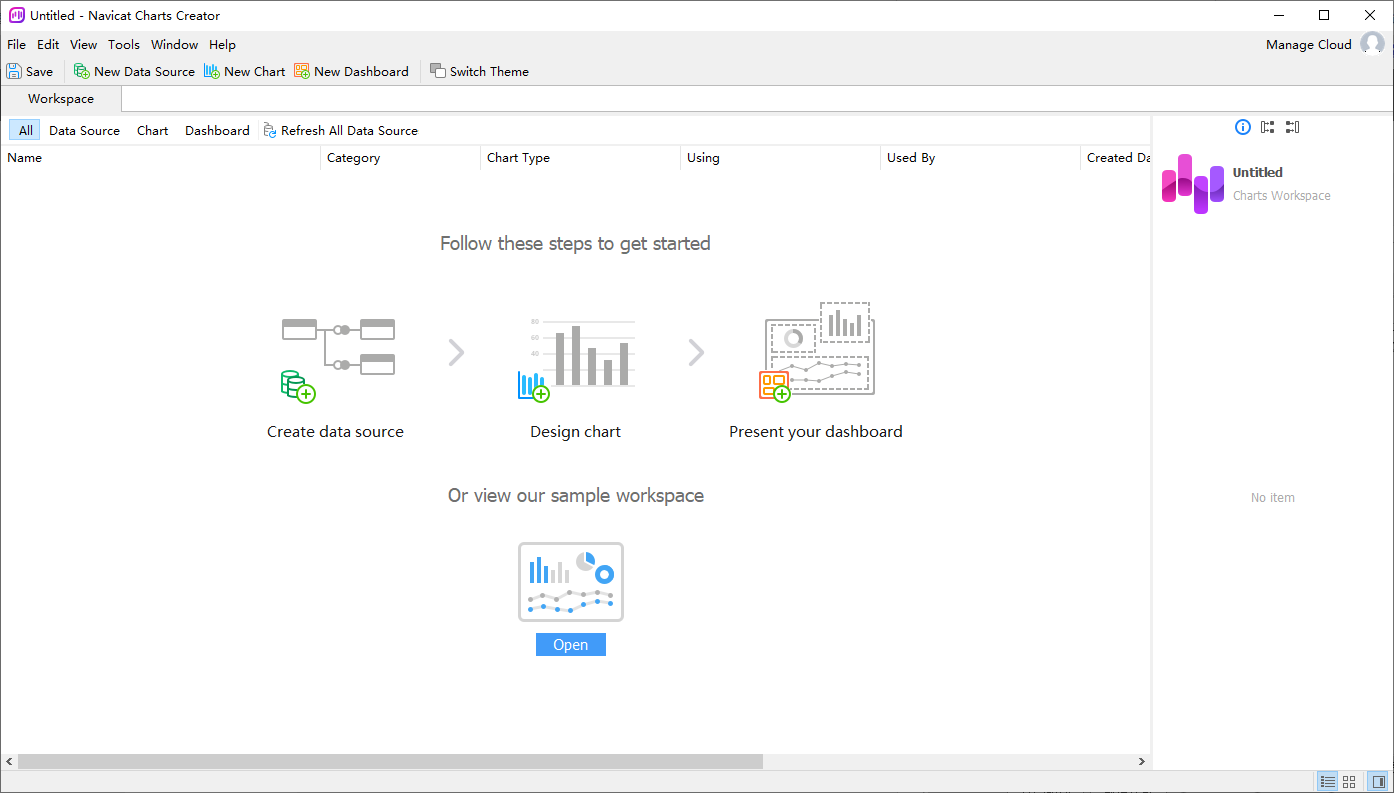The image size is (1394, 793).
Task: Filter list by Dashboard
Action: pyautogui.click(x=217, y=130)
